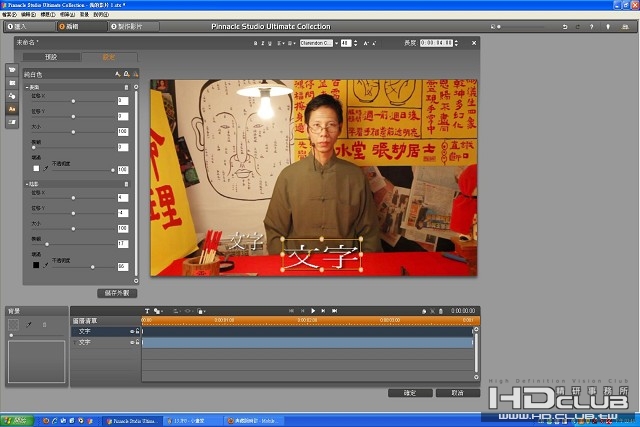The image size is (640, 427).
Task: Collapse the 表面 face section
Action: (27, 87)
